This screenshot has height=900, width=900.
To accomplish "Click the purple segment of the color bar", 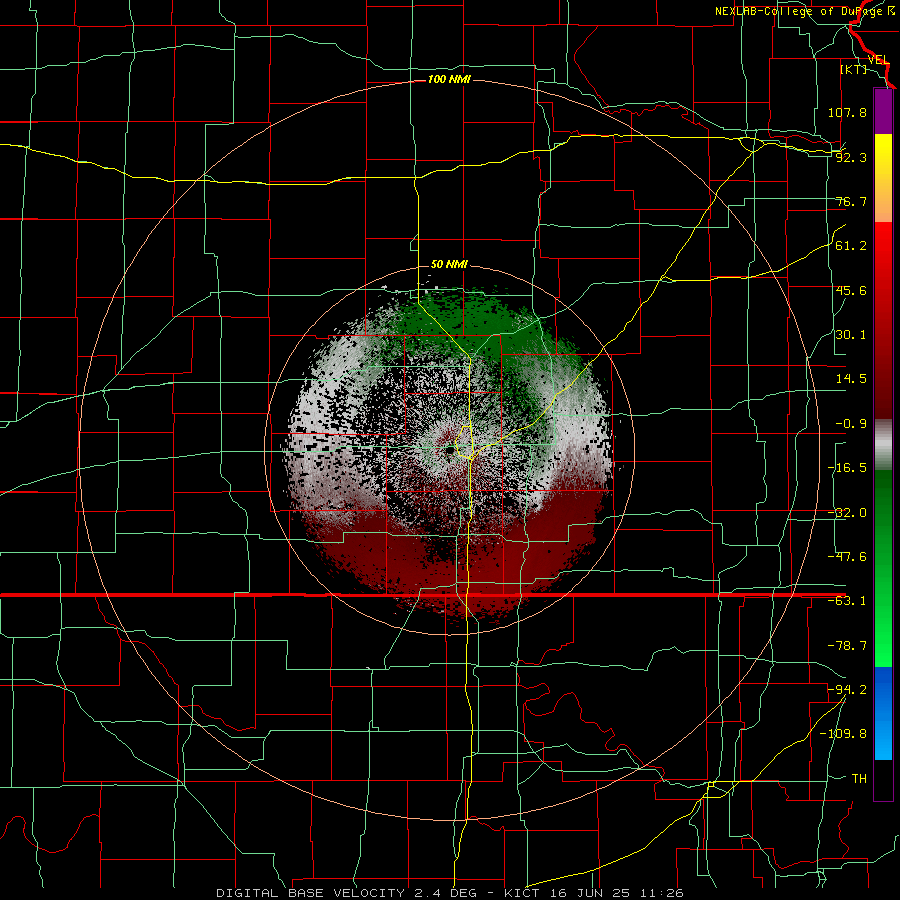I will click(883, 111).
